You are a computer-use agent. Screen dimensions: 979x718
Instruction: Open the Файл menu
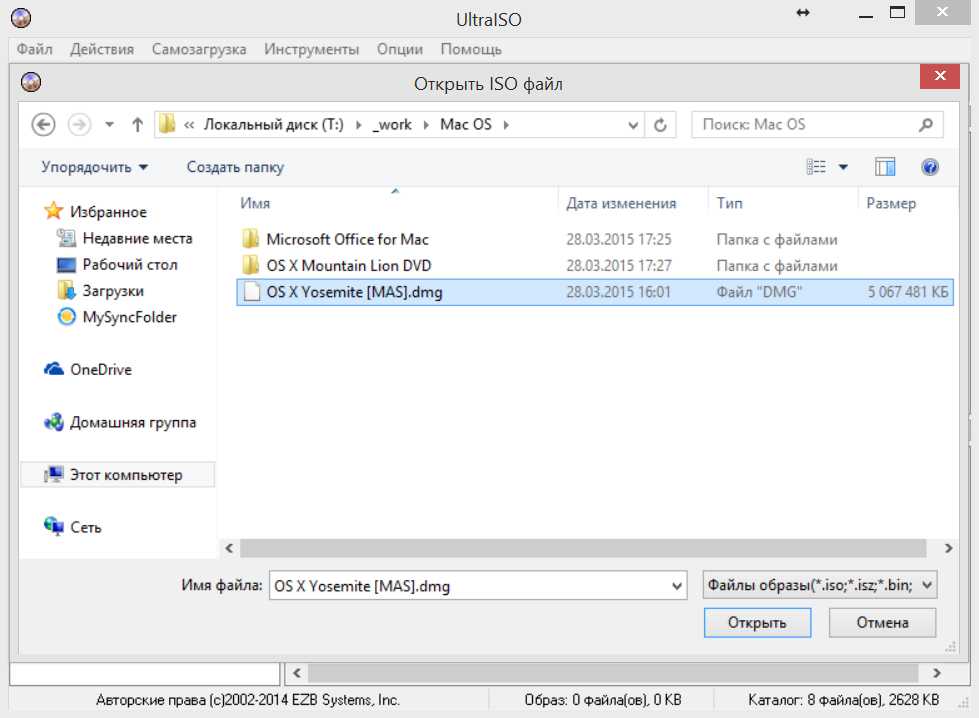coord(34,49)
